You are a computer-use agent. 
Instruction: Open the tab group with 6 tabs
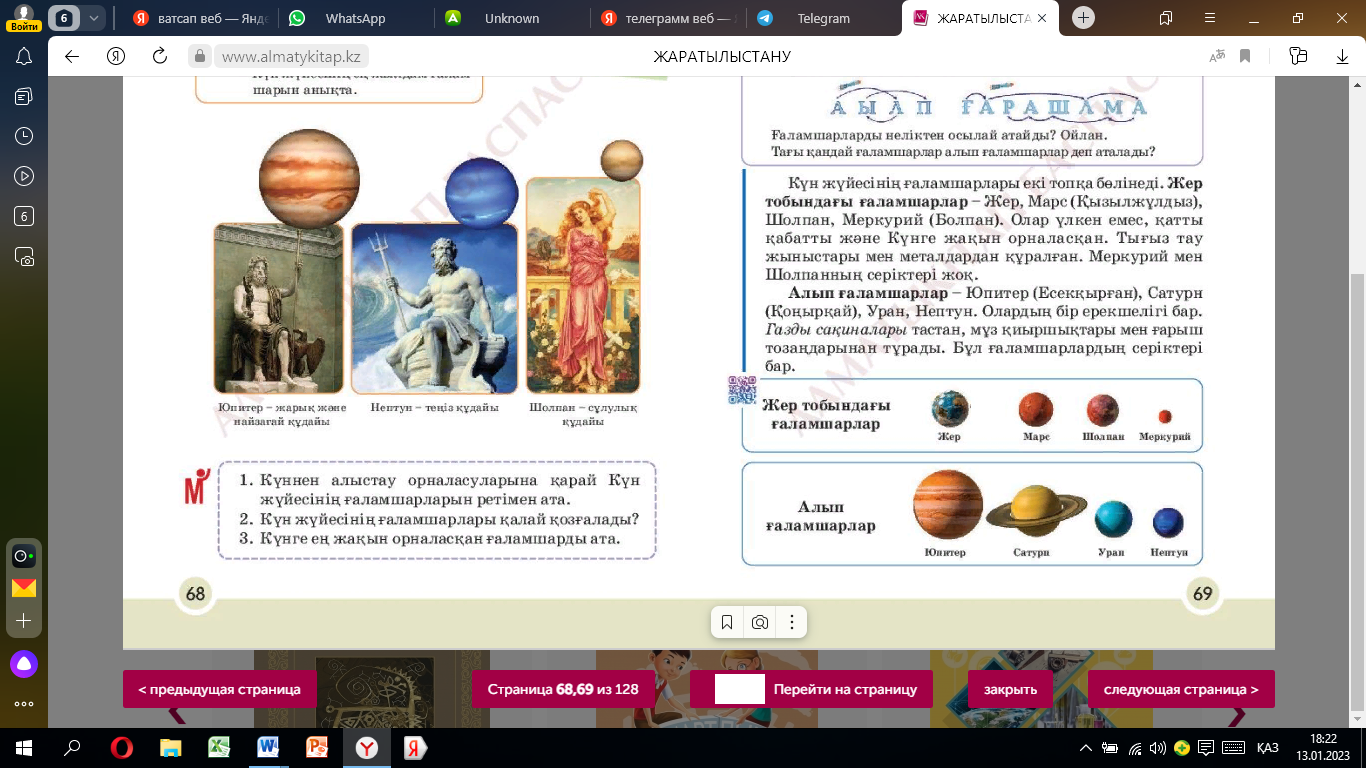[x=65, y=18]
